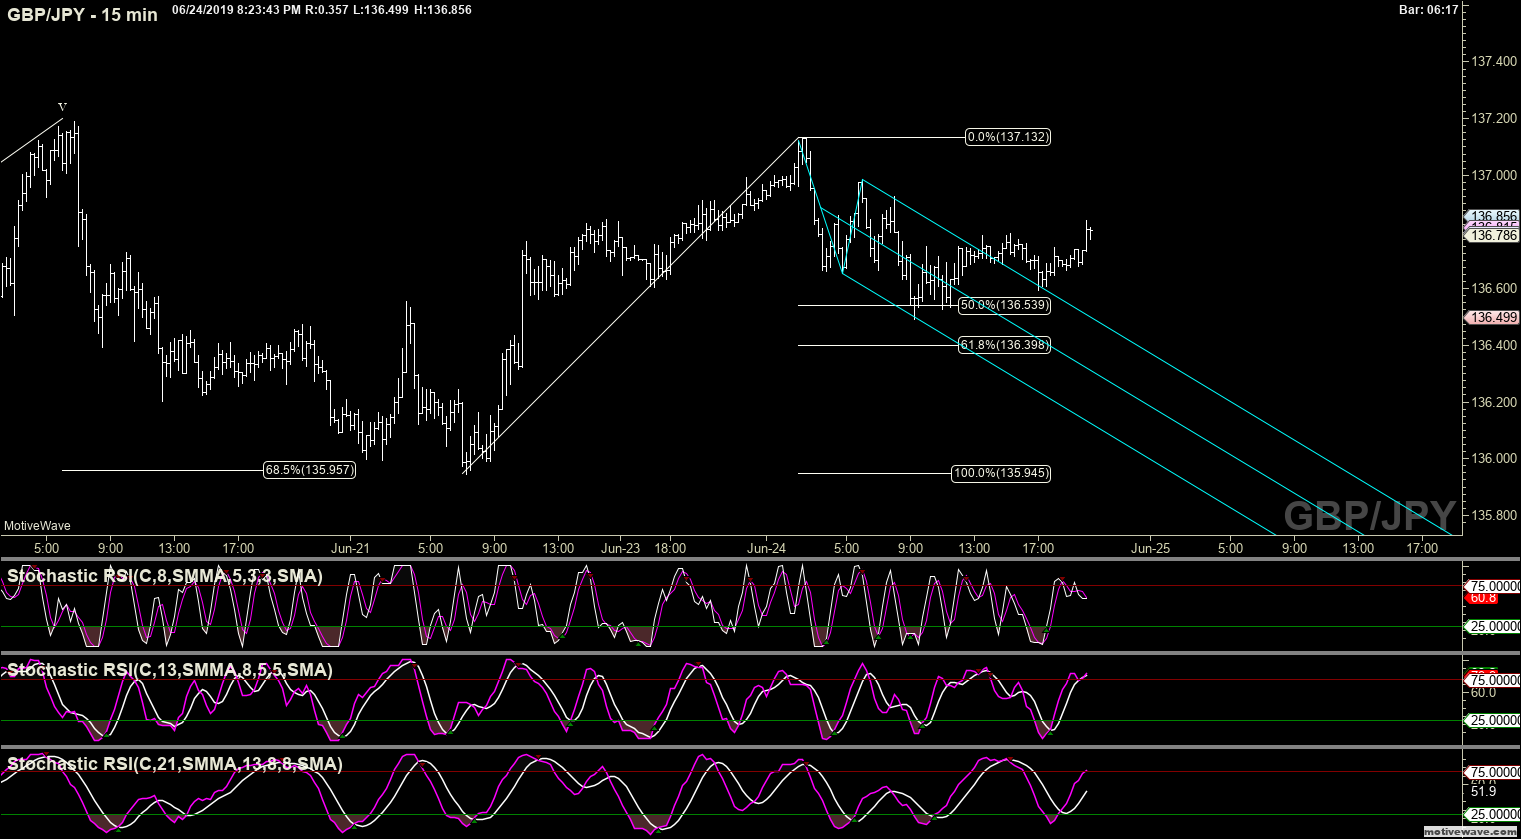
Task: Click the 06/24/2019 8:23:43 PM timestamp
Action: (x=236, y=10)
